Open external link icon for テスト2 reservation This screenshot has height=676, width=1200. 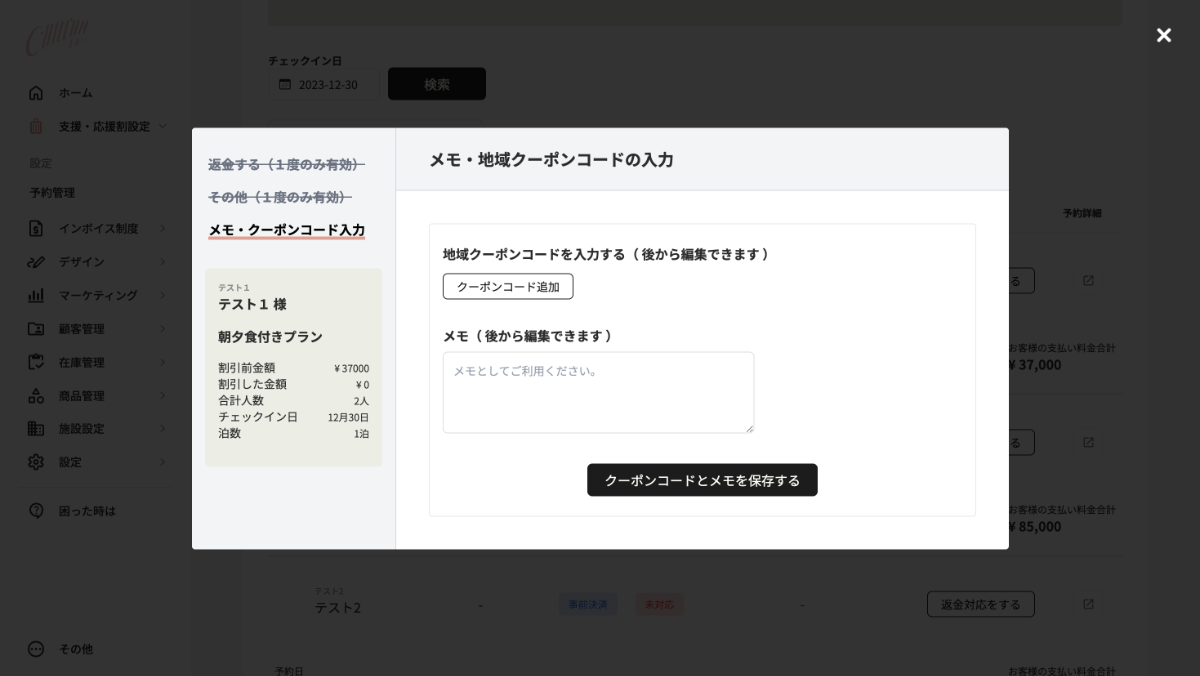pyautogui.click(x=1088, y=604)
